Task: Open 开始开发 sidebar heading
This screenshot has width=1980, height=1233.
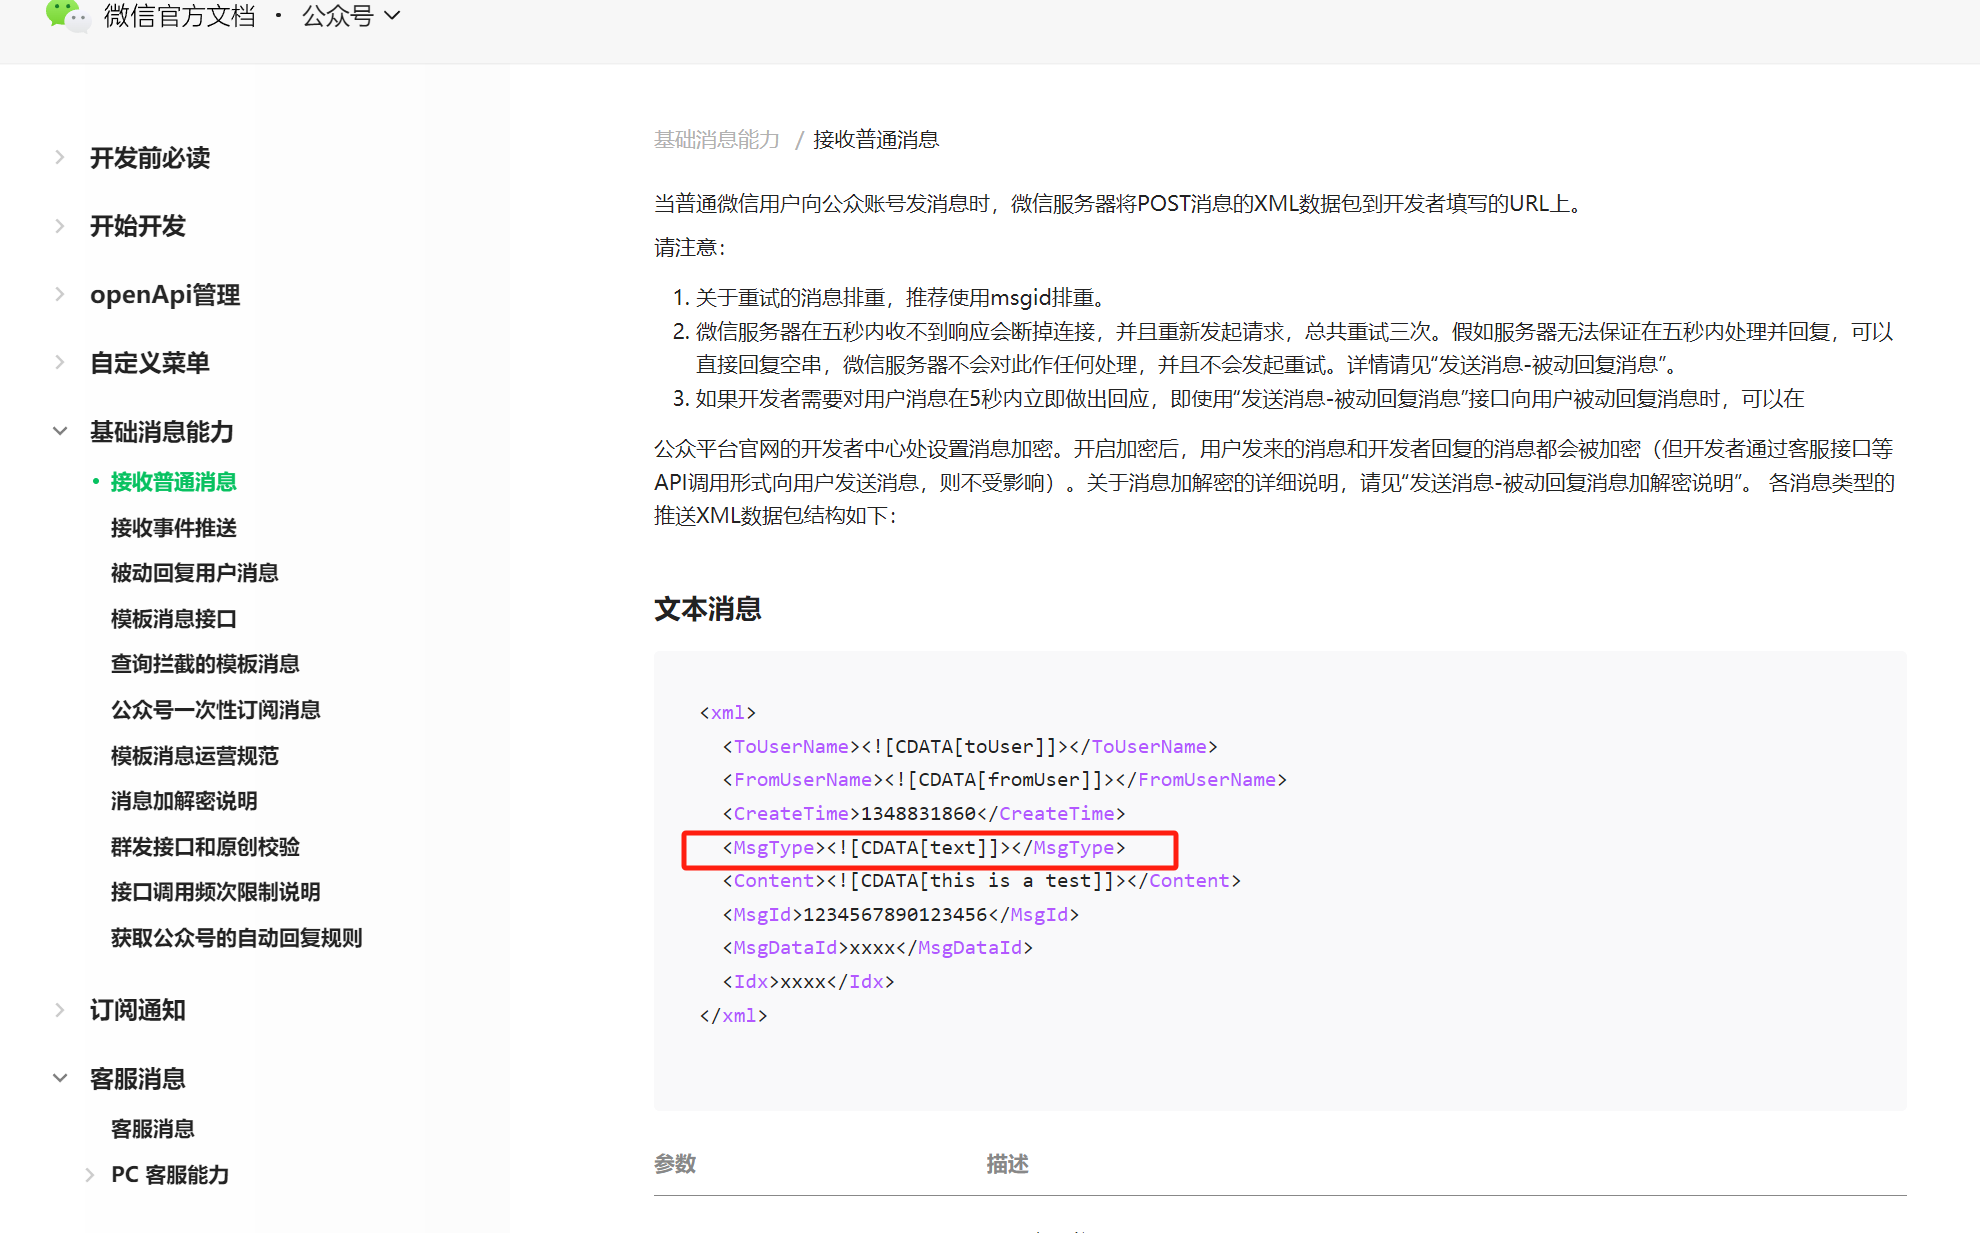Action: [138, 226]
